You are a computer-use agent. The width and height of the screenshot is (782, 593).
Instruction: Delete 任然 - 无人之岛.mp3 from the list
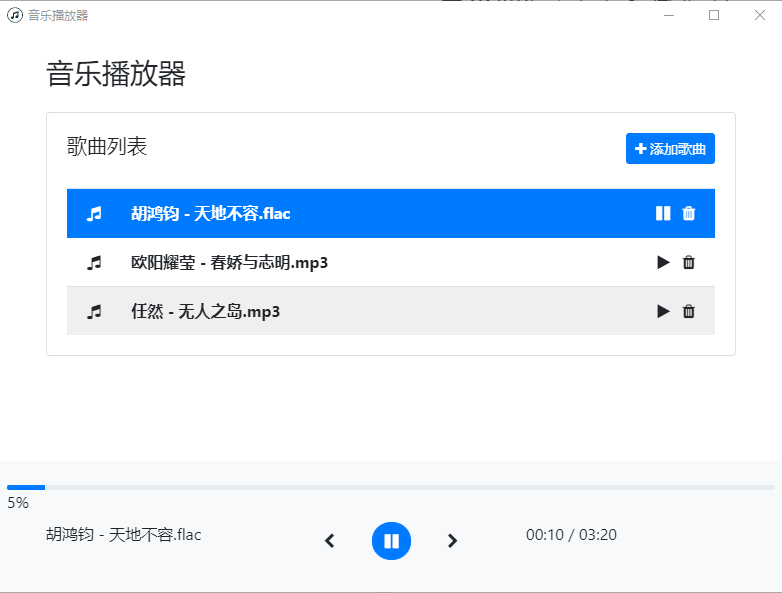689,311
